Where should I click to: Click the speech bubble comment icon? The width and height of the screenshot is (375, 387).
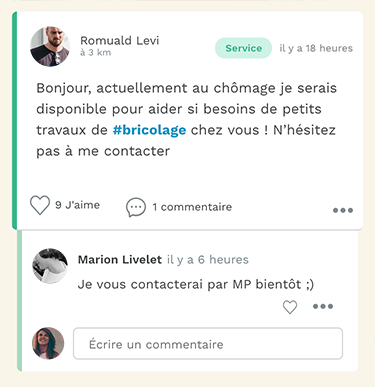click(x=136, y=207)
